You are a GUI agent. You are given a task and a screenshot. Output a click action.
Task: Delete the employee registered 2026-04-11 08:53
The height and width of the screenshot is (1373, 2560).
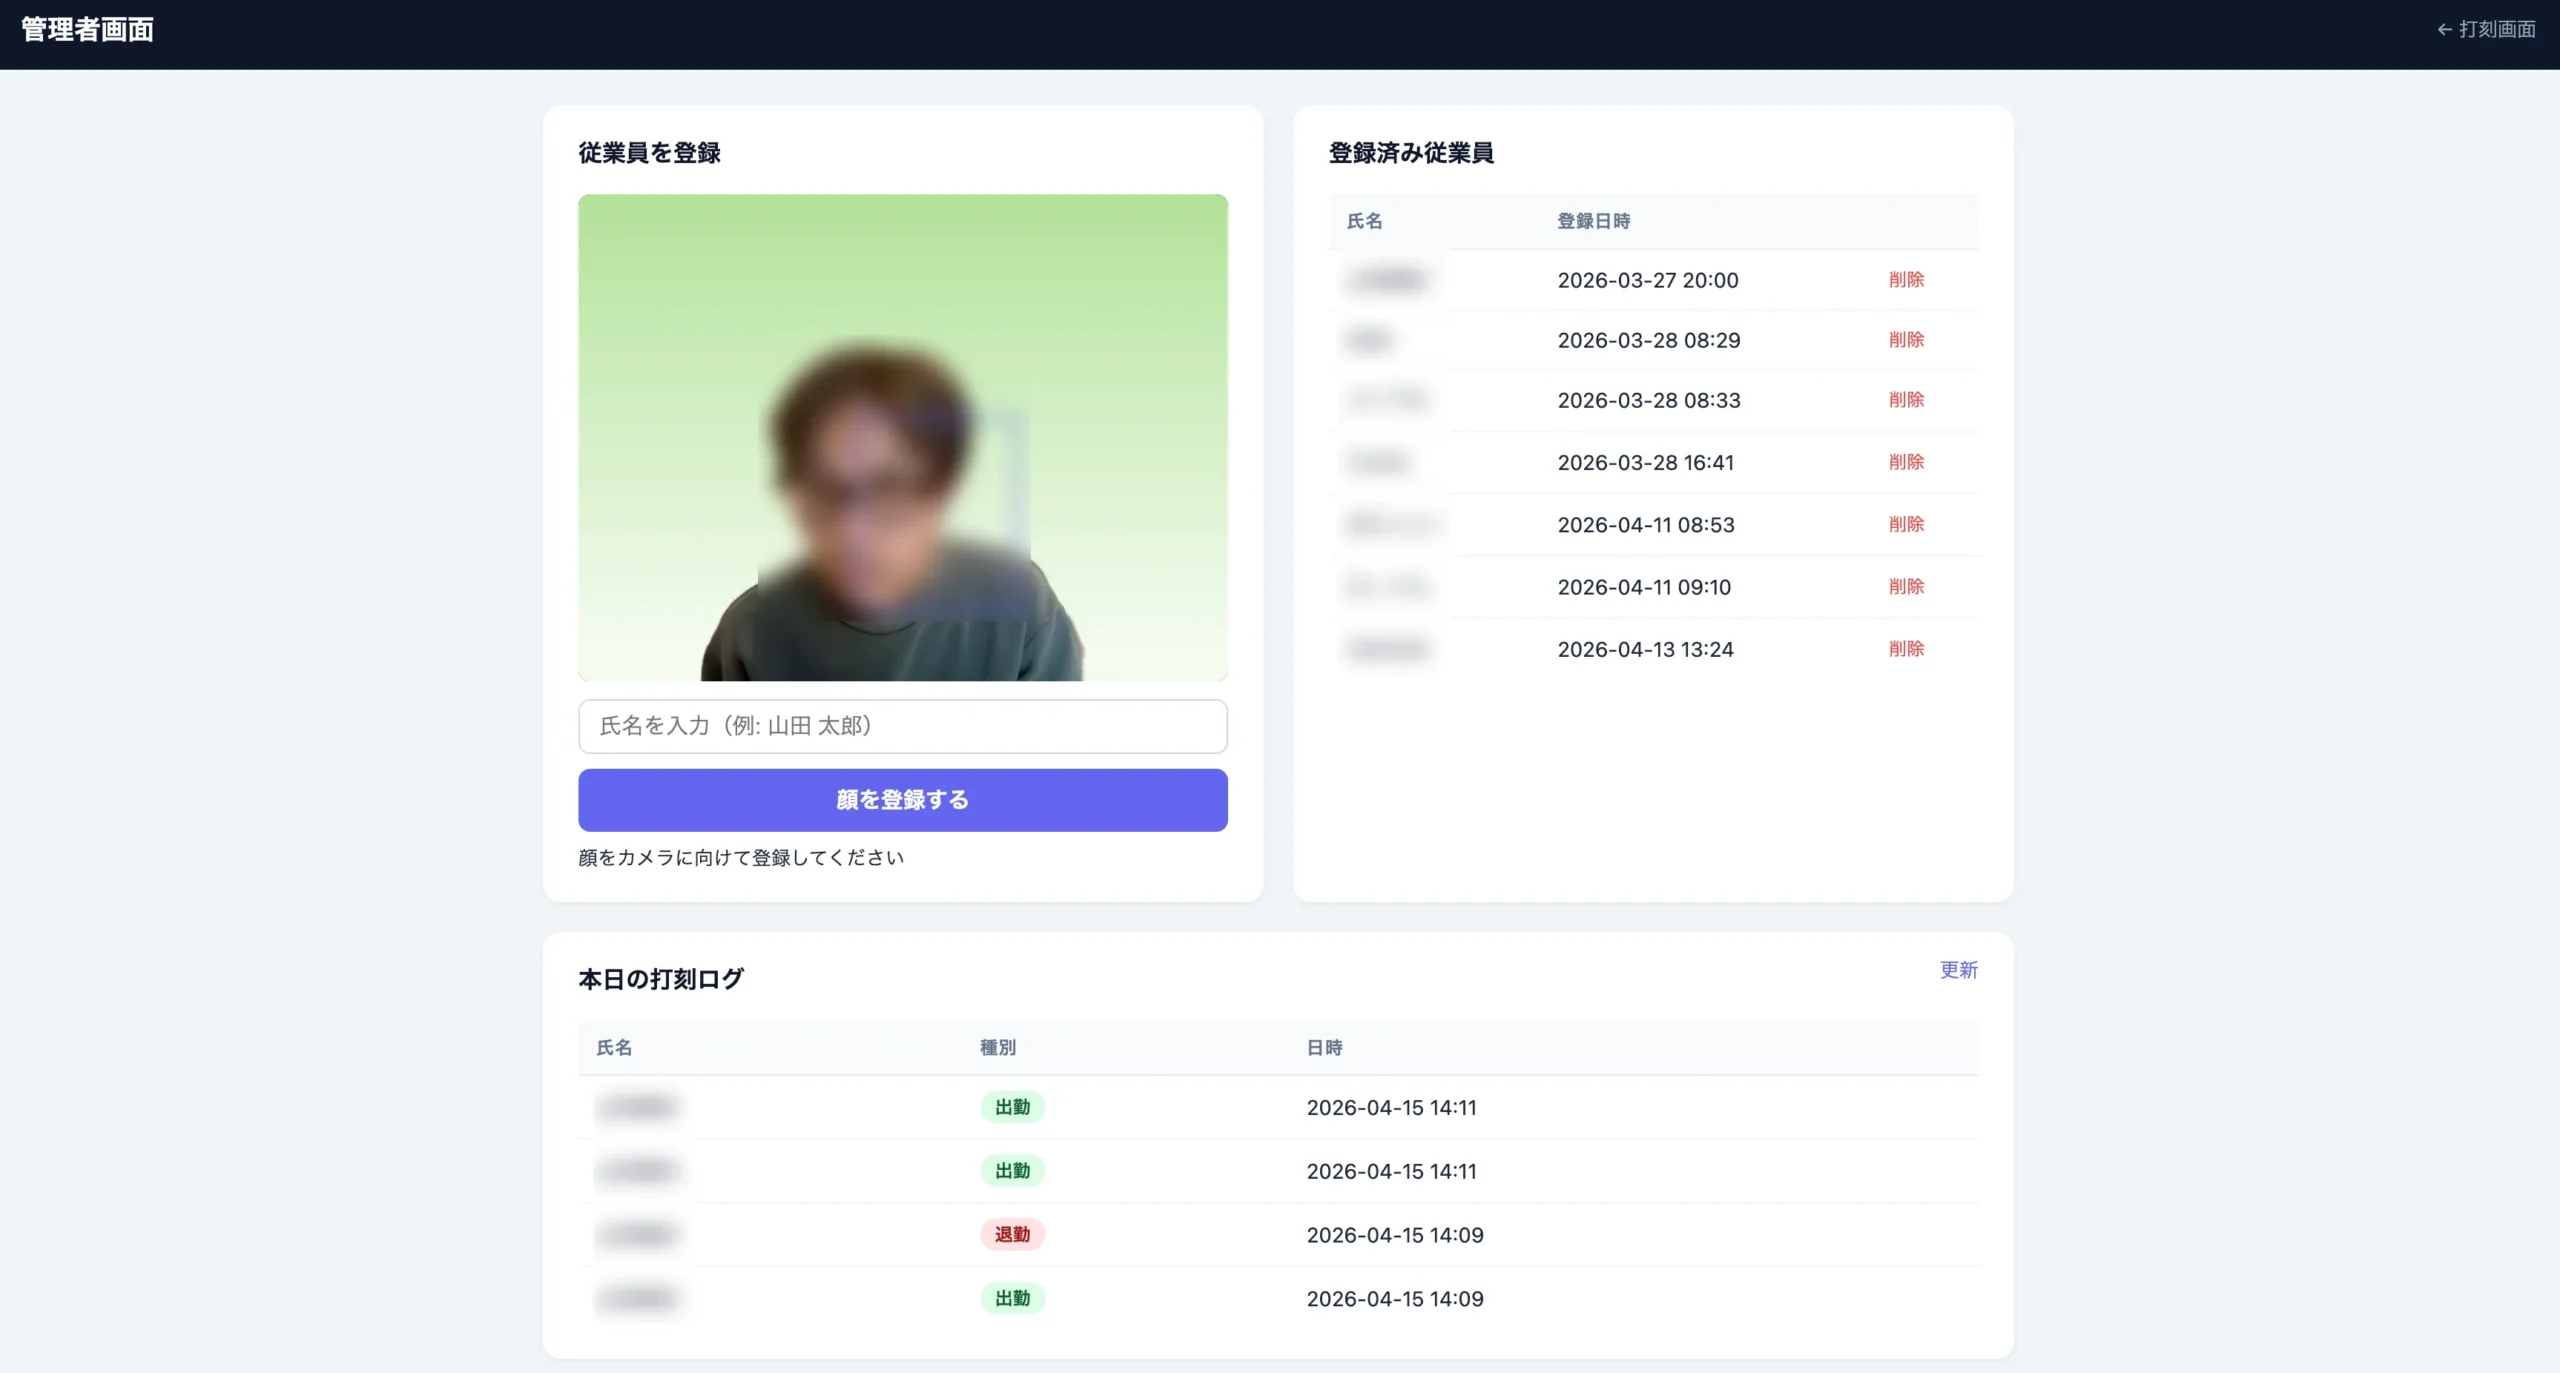(x=1906, y=524)
